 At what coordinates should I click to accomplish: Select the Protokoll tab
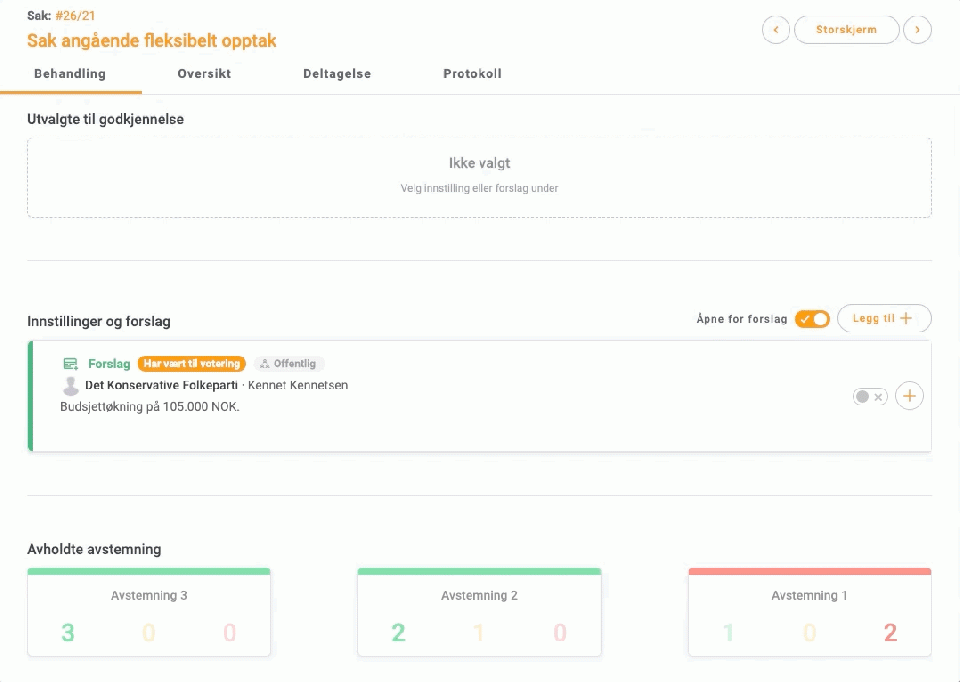(x=472, y=74)
